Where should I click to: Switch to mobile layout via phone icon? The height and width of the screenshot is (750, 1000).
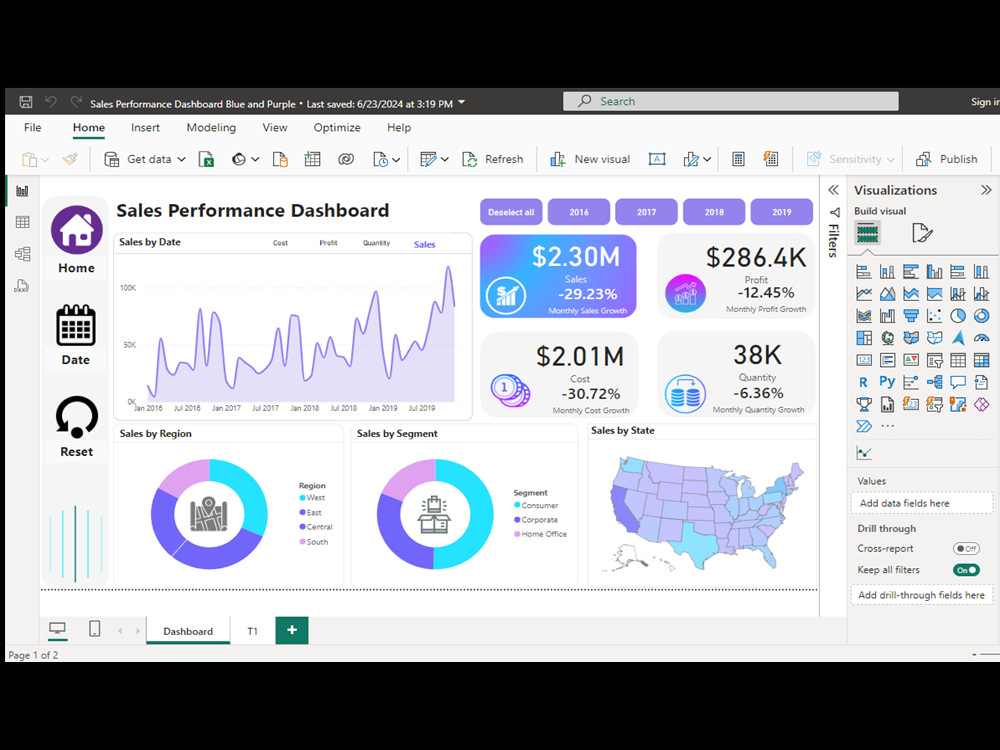[x=93, y=628]
